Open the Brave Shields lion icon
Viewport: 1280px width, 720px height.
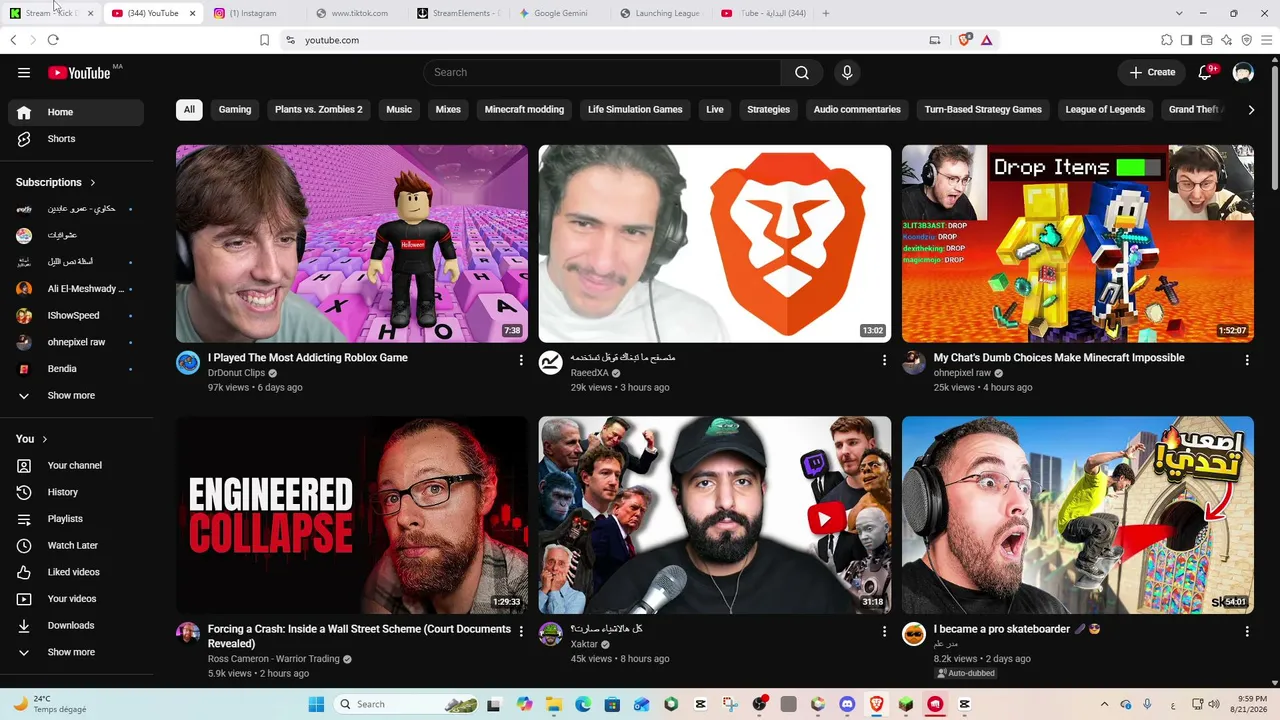pos(964,40)
